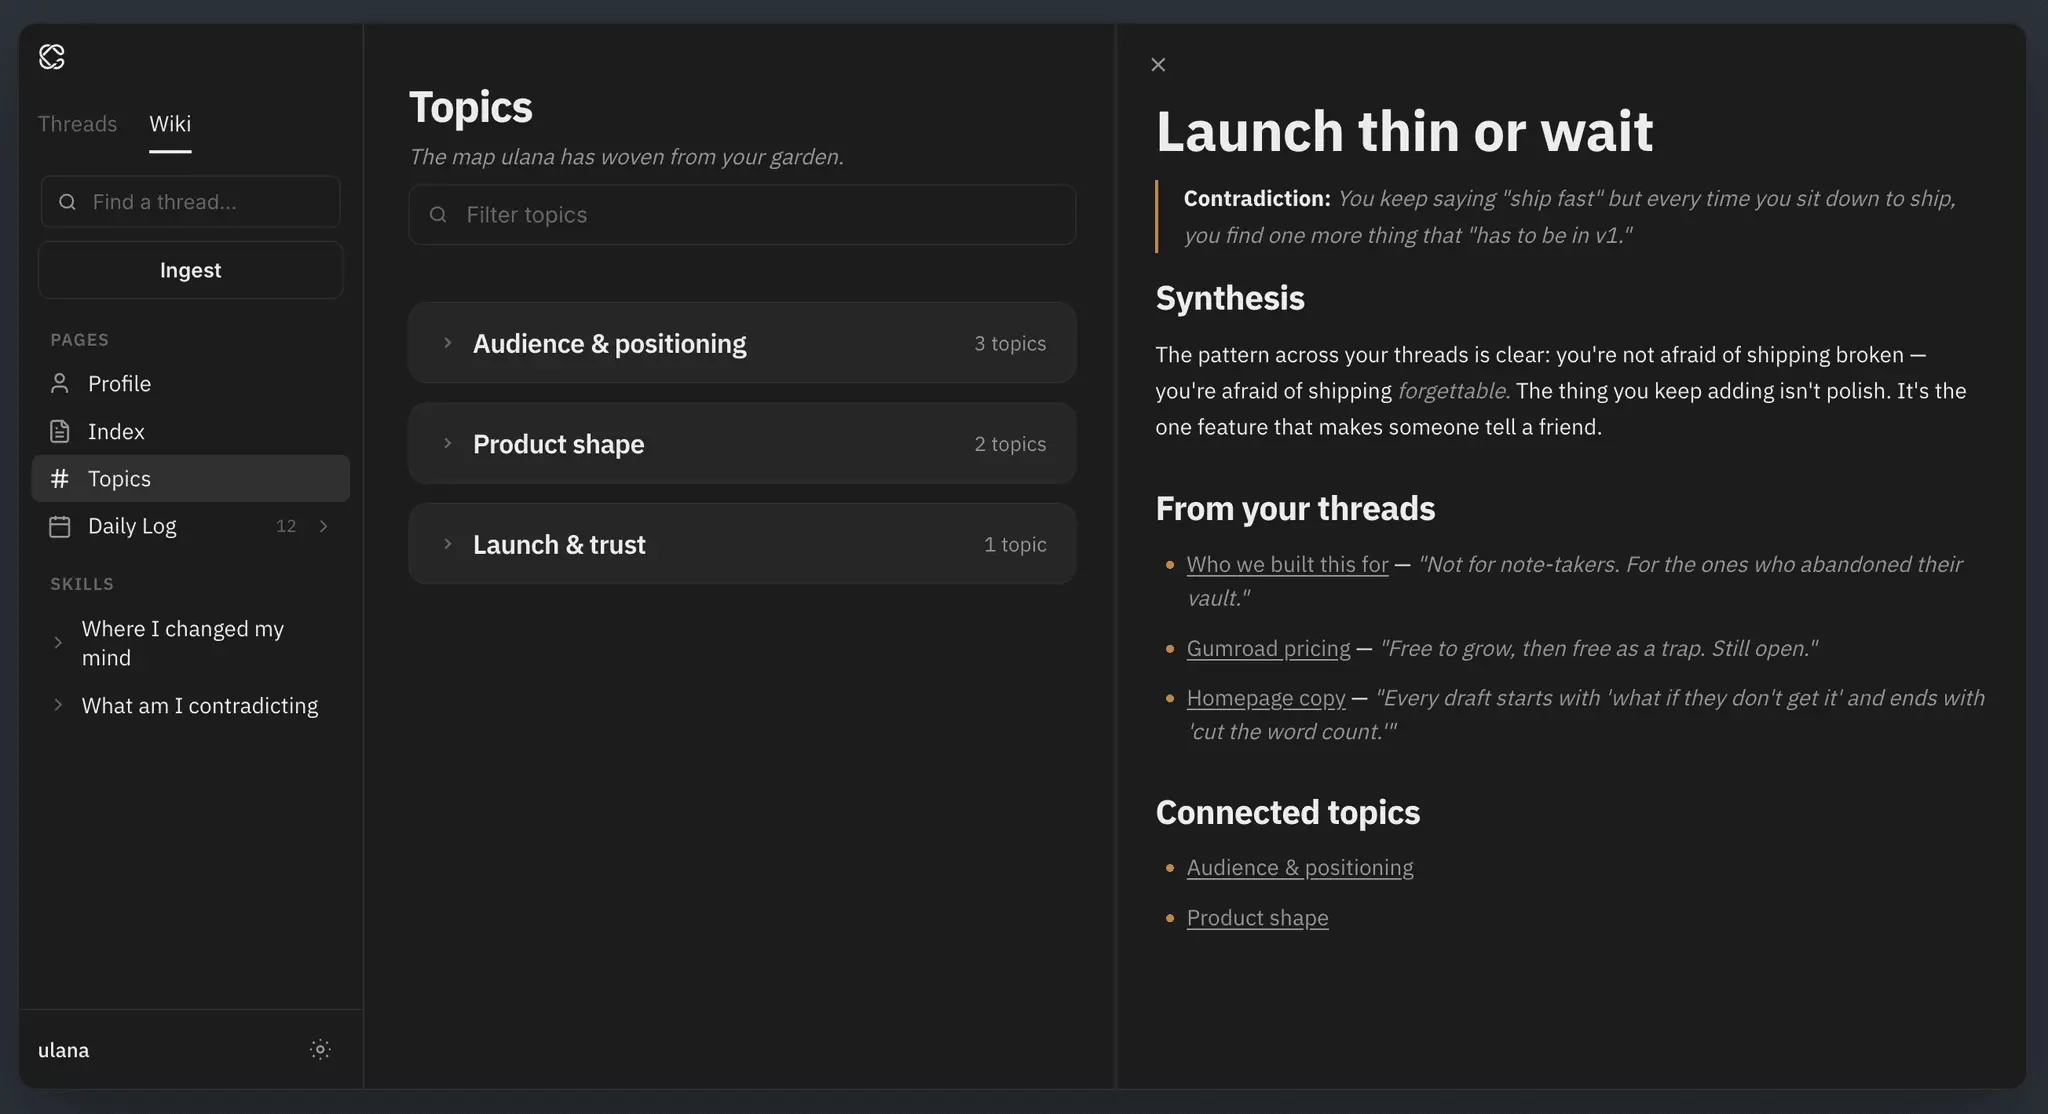Click the magnifier icon in Filter topics

pyautogui.click(x=438, y=215)
